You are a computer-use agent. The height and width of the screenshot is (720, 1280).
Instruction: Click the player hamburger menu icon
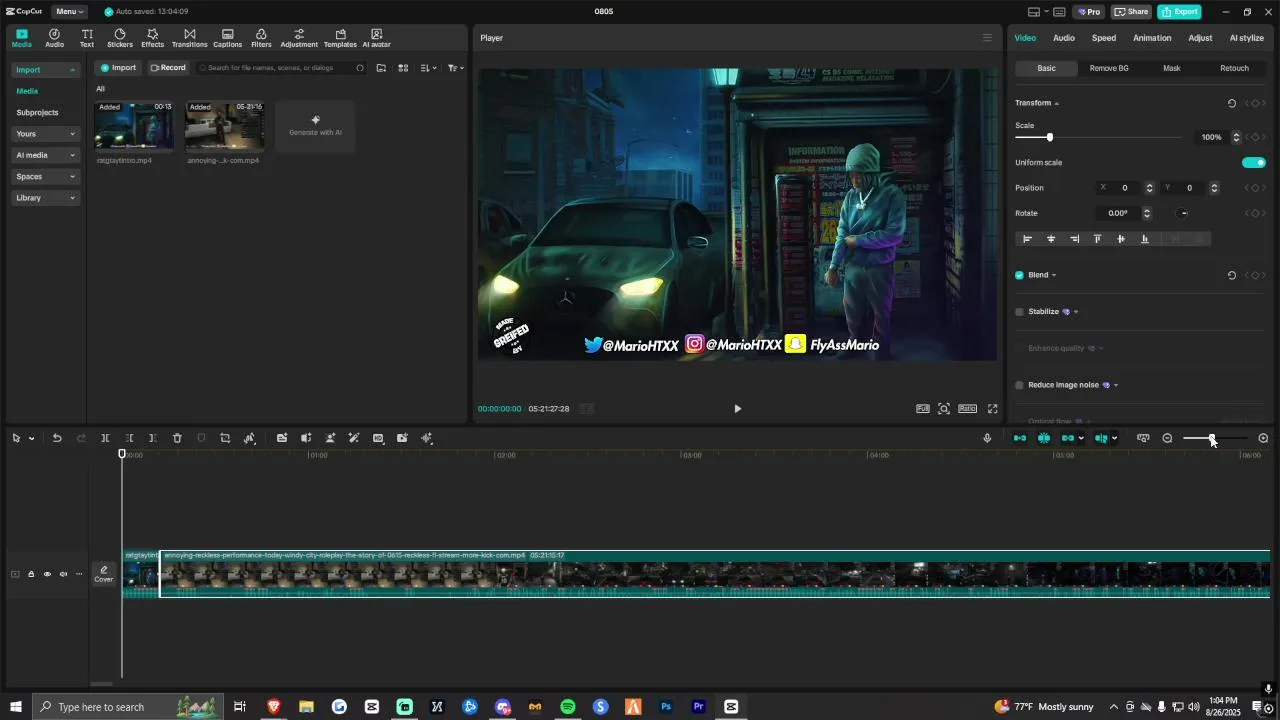tap(987, 38)
